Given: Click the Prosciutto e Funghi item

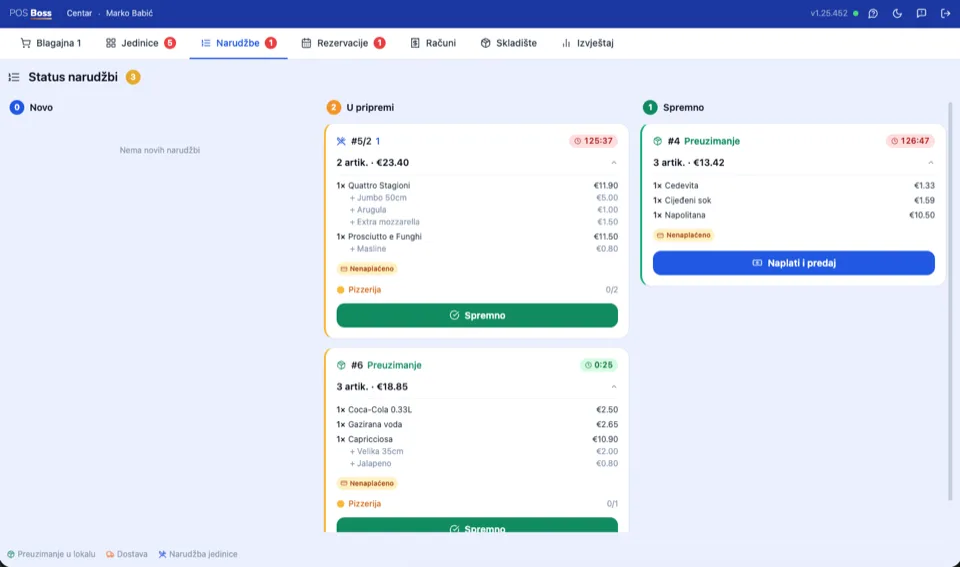Looking at the screenshot, I should (477, 236).
